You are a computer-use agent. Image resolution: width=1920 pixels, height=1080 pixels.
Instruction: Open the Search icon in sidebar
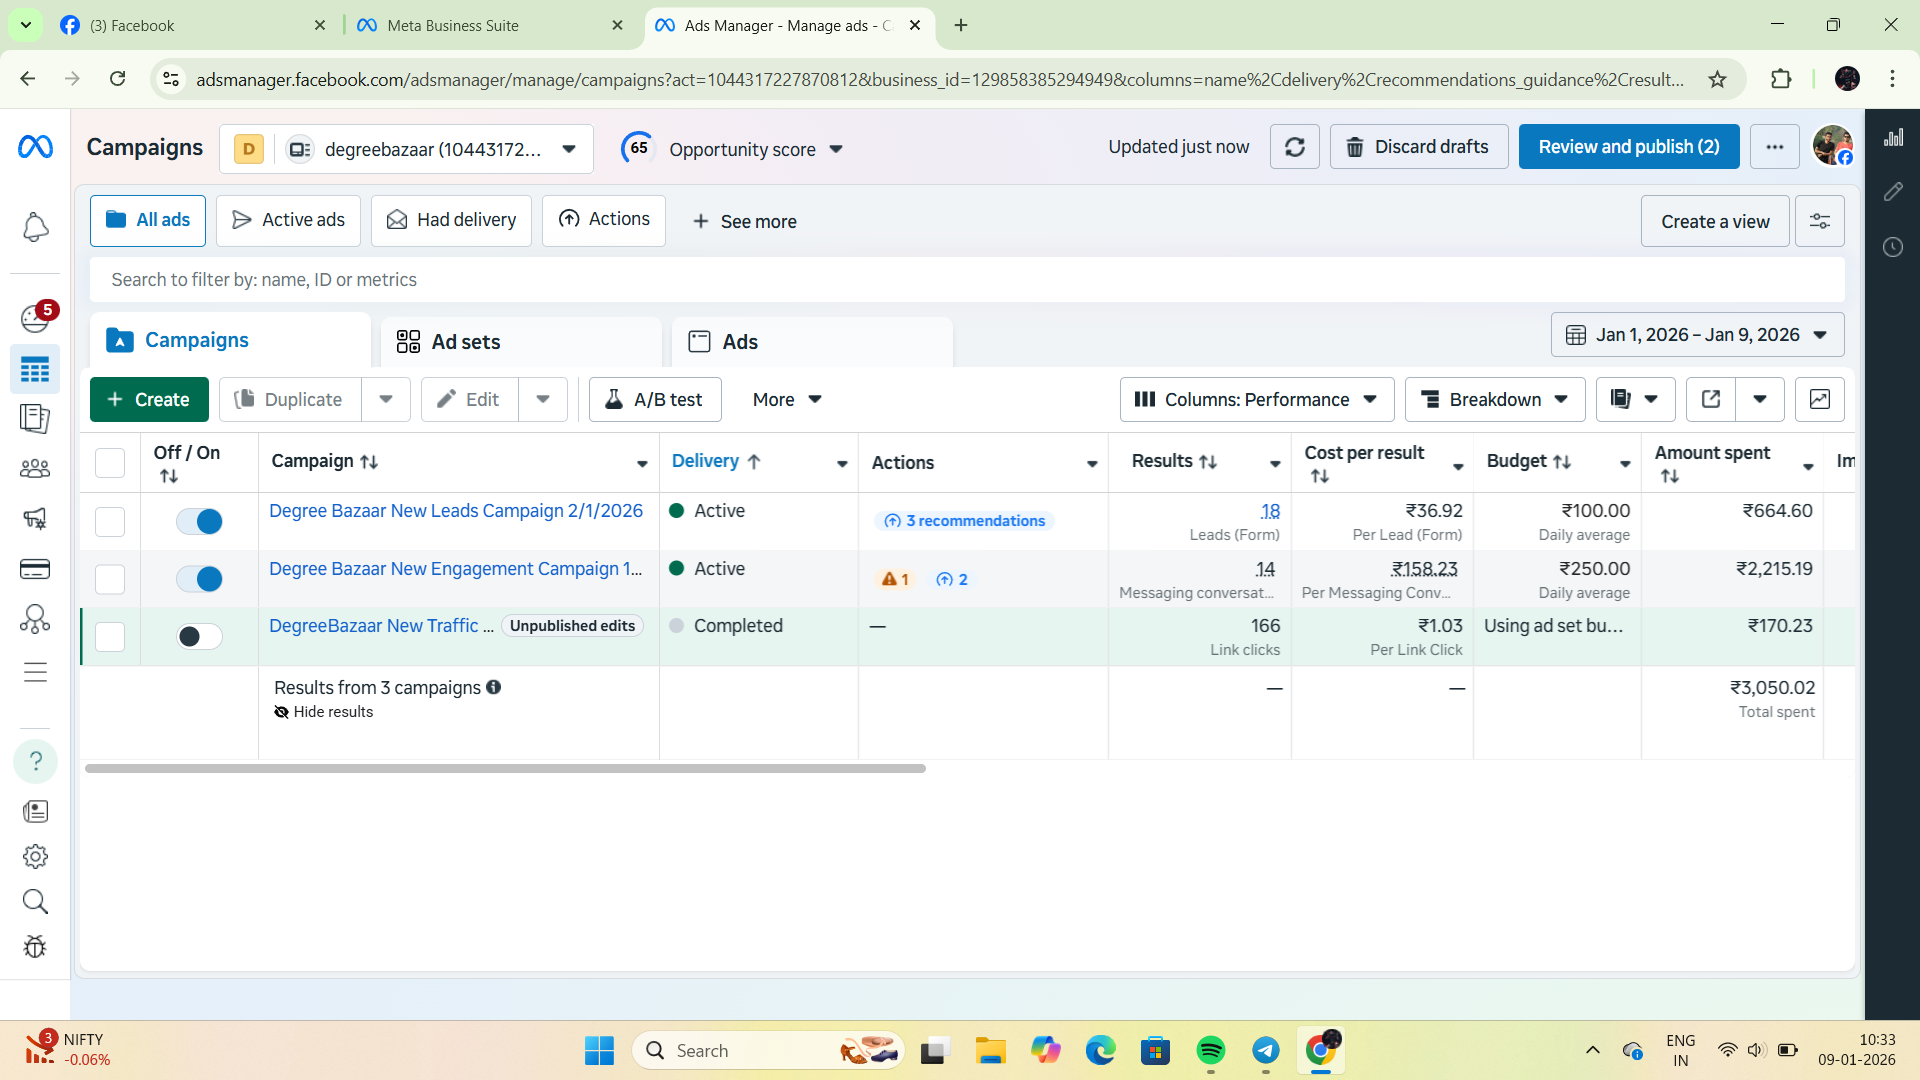(x=35, y=902)
